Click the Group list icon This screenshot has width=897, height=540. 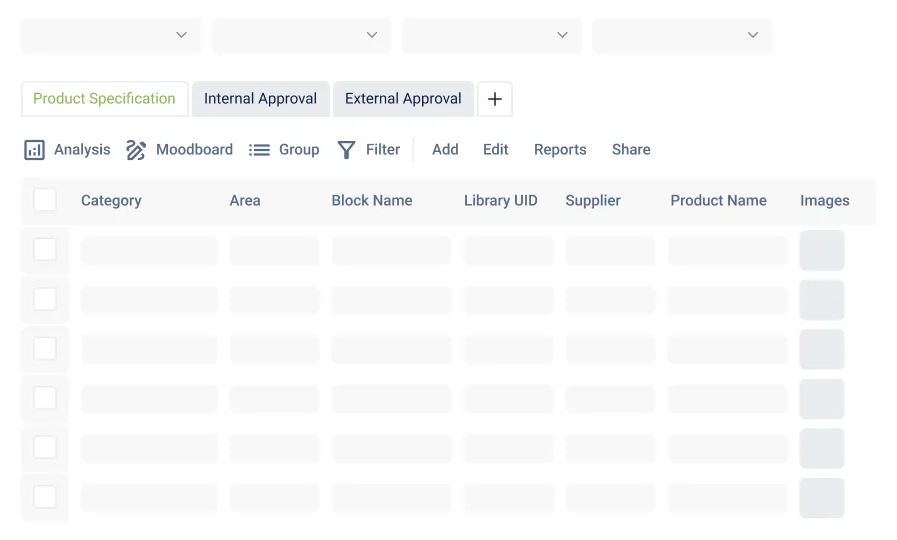[260, 150]
